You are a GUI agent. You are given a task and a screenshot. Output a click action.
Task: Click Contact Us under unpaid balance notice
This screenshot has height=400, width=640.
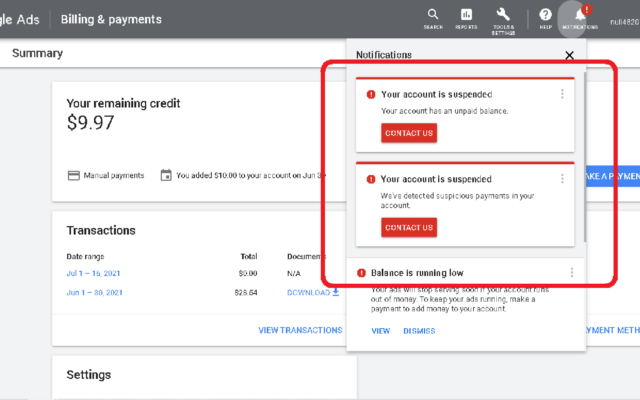(409, 133)
